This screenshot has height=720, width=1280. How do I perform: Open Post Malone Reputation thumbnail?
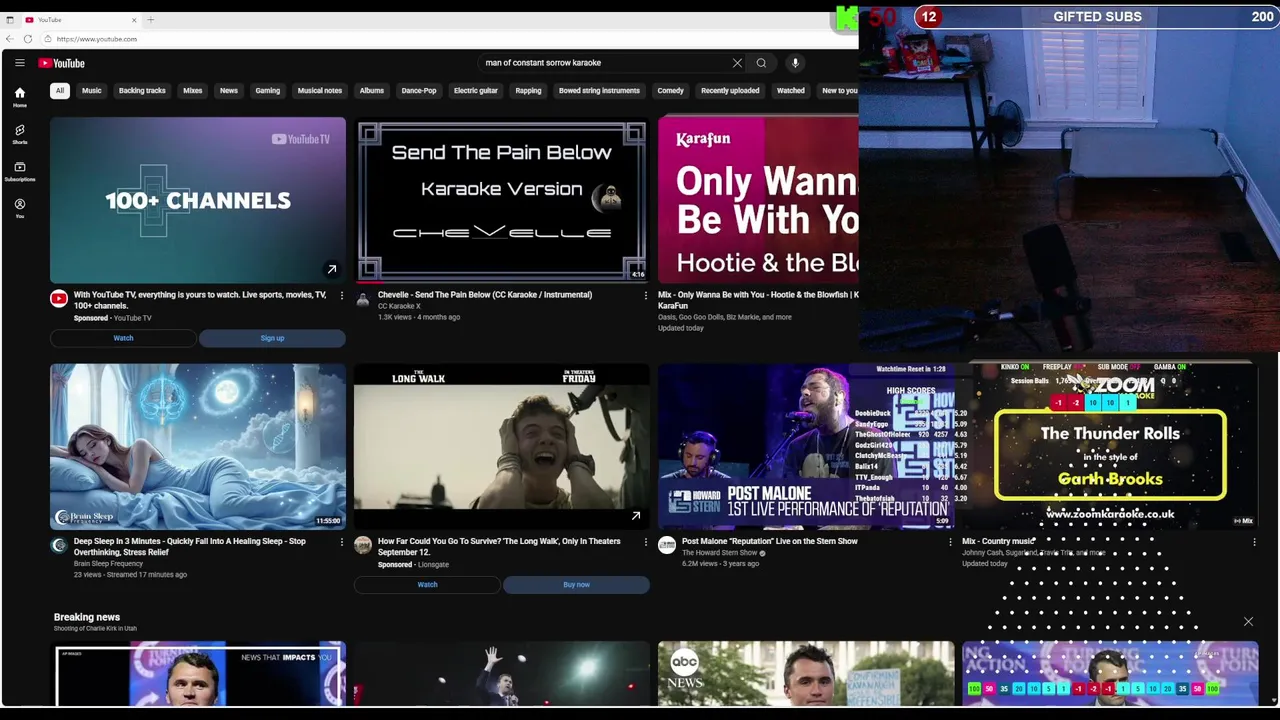click(x=806, y=446)
